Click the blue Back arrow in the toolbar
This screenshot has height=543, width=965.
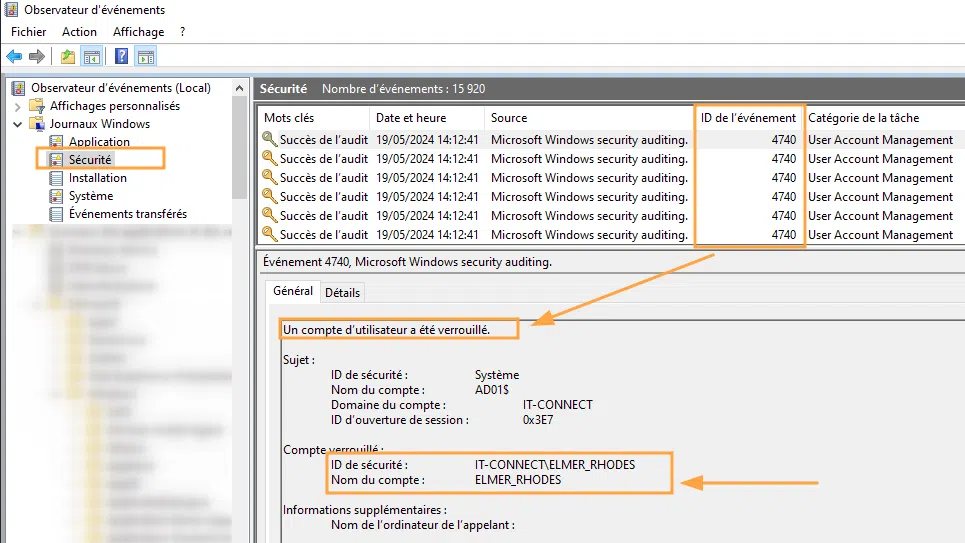[14, 56]
